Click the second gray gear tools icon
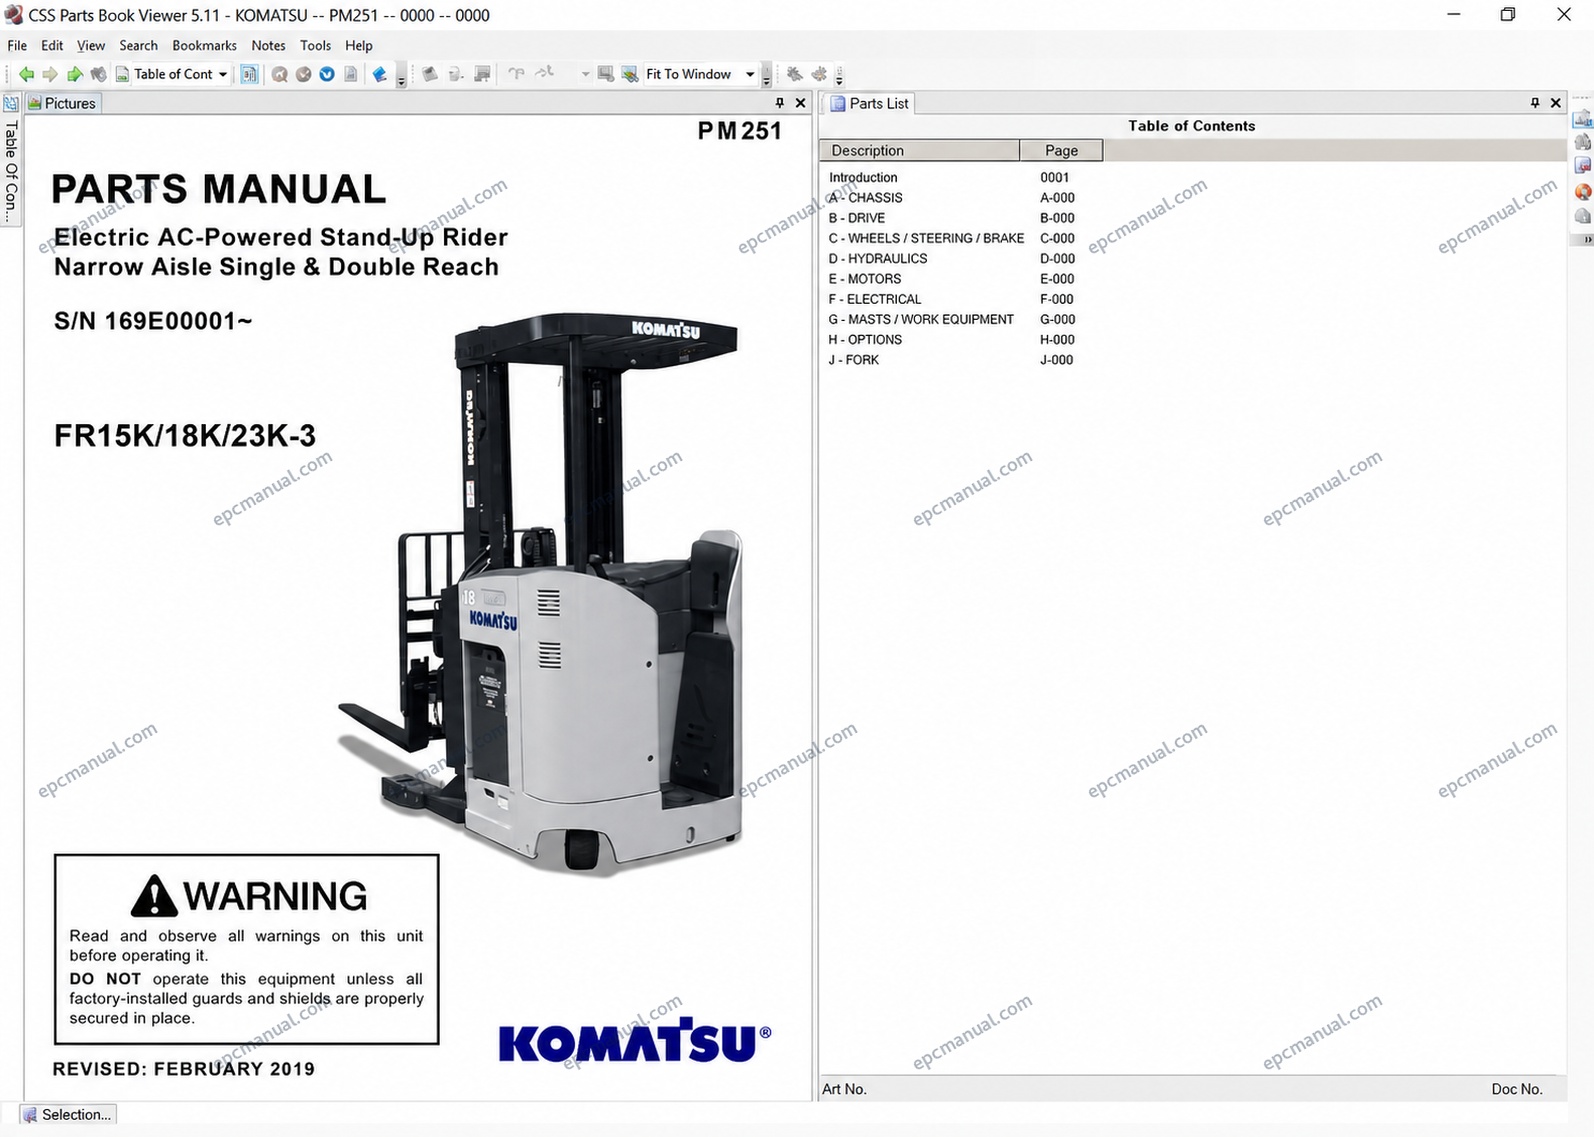The height and width of the screenshot is (1137, 1594). 819,74
